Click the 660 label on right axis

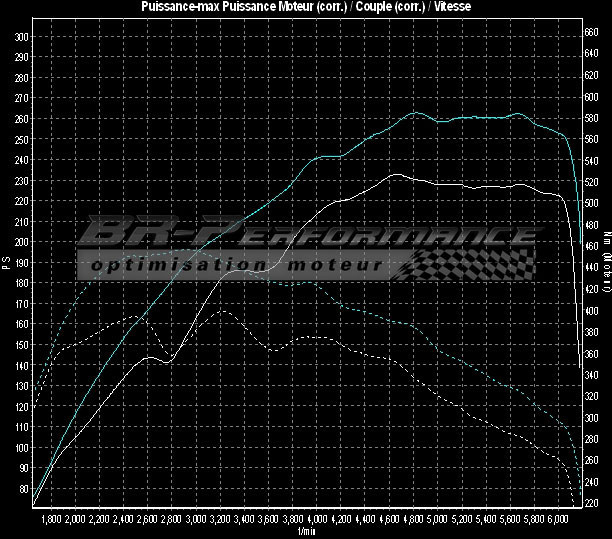click(591, 33)
